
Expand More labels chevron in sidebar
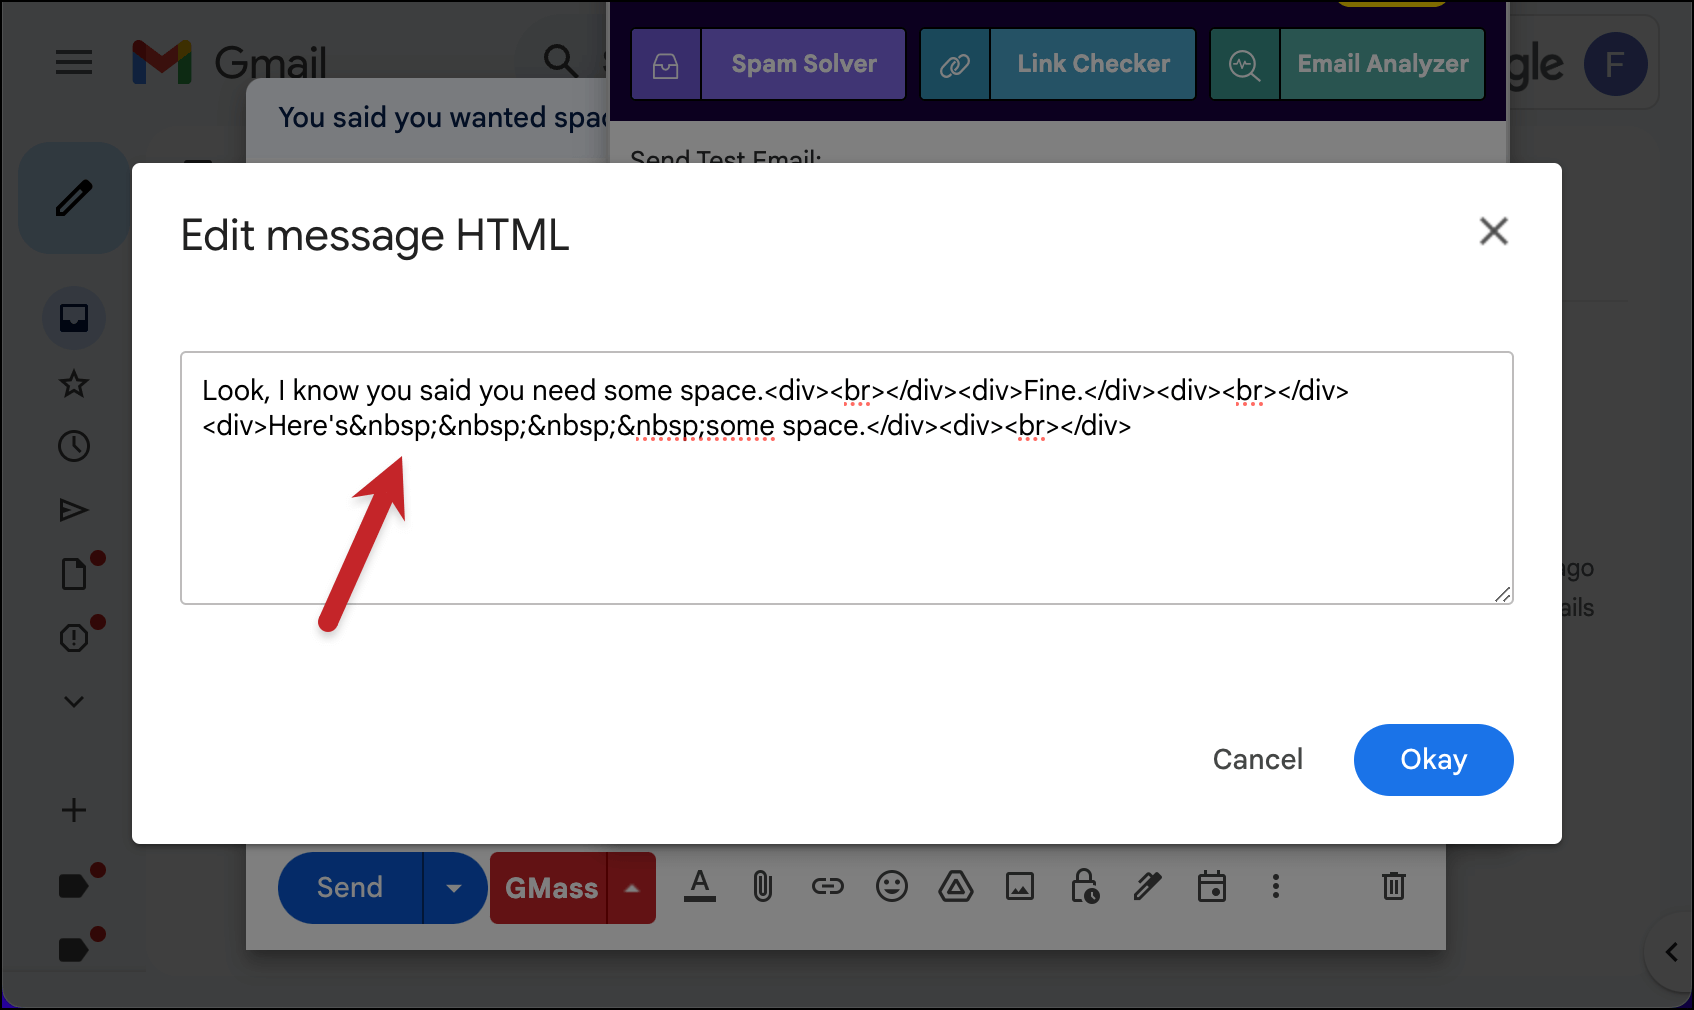click(x=74, y=702)
